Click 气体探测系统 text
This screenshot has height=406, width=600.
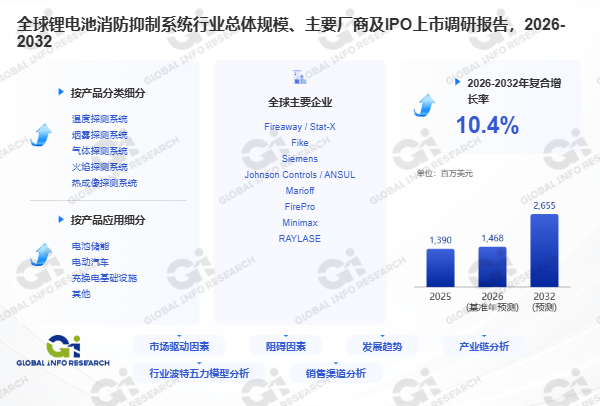click(x=99, y=151)
